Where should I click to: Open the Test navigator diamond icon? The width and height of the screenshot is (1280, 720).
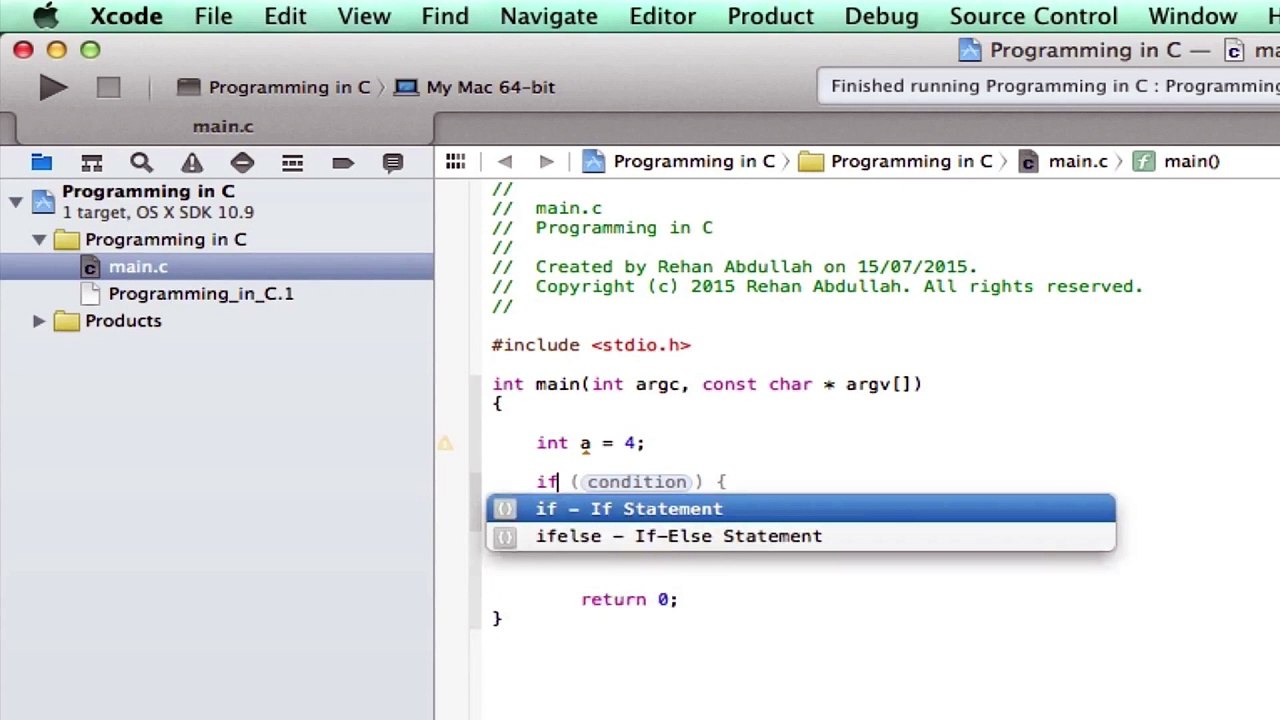click(x=242, y=162)
